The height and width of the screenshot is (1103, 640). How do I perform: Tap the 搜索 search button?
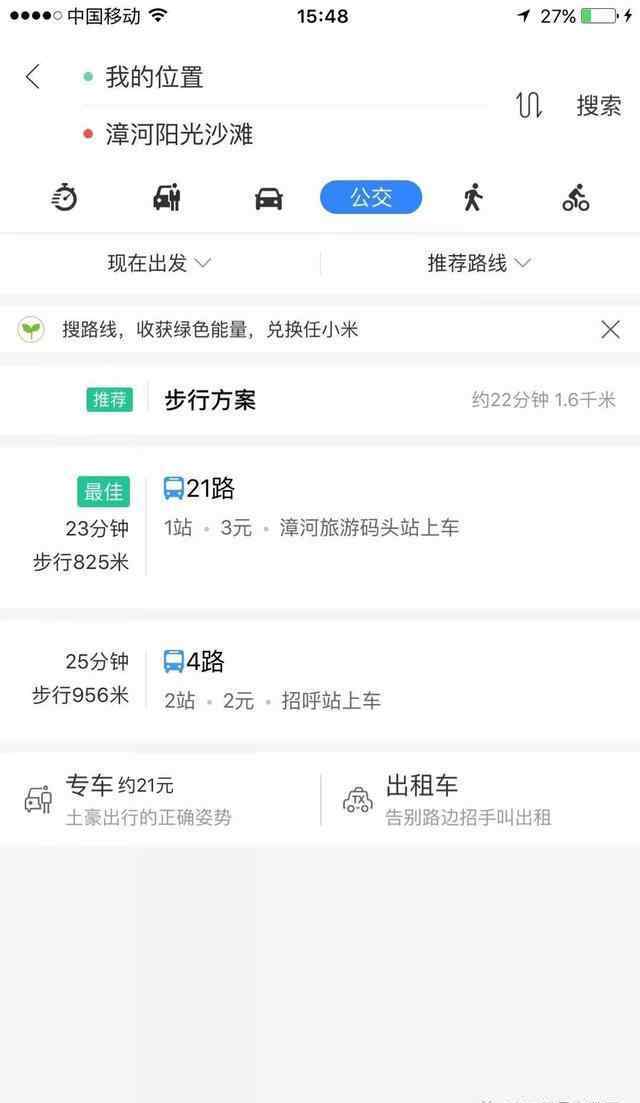click(x=599, y=106)
